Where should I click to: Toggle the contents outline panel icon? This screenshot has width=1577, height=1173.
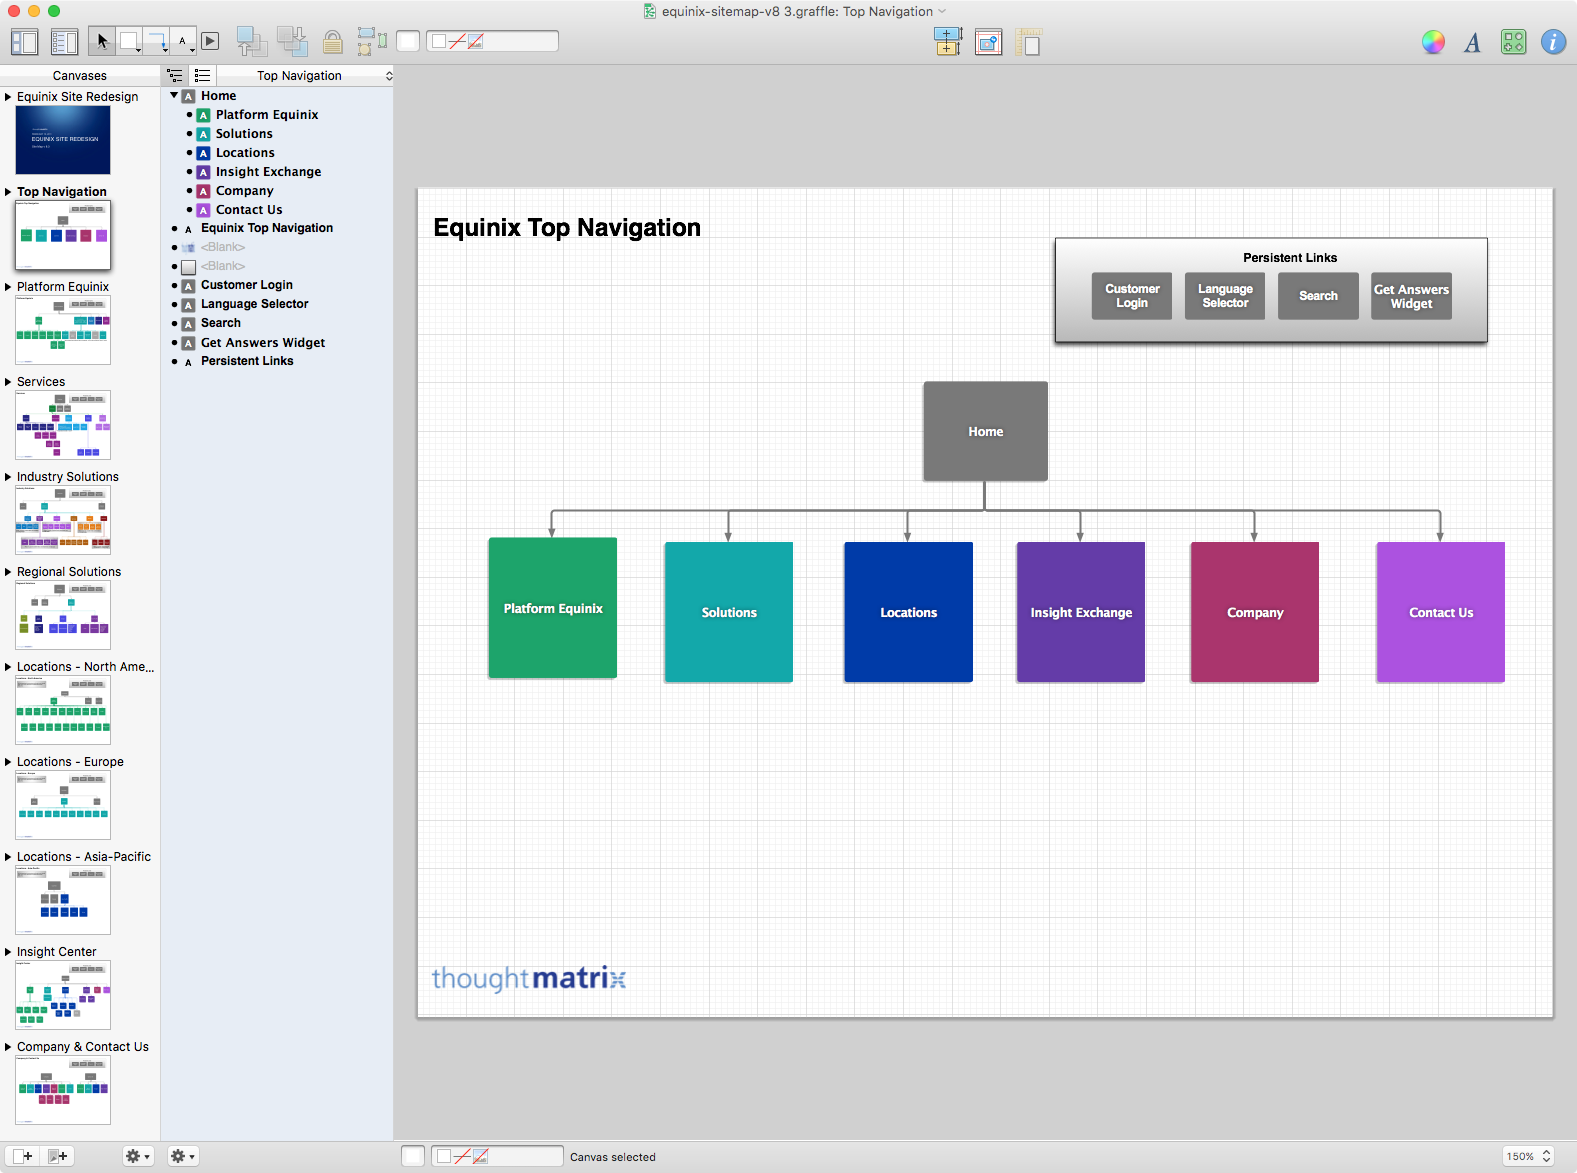[64, 42]
